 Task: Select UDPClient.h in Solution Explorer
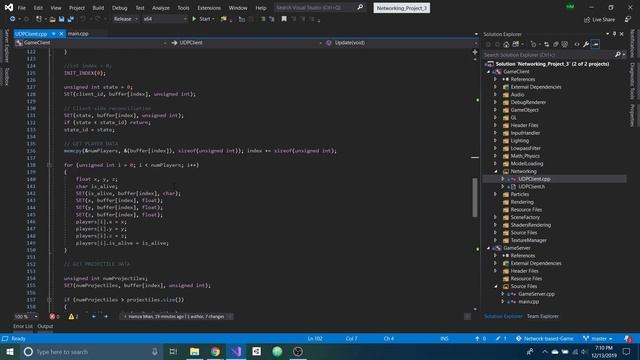531,187
